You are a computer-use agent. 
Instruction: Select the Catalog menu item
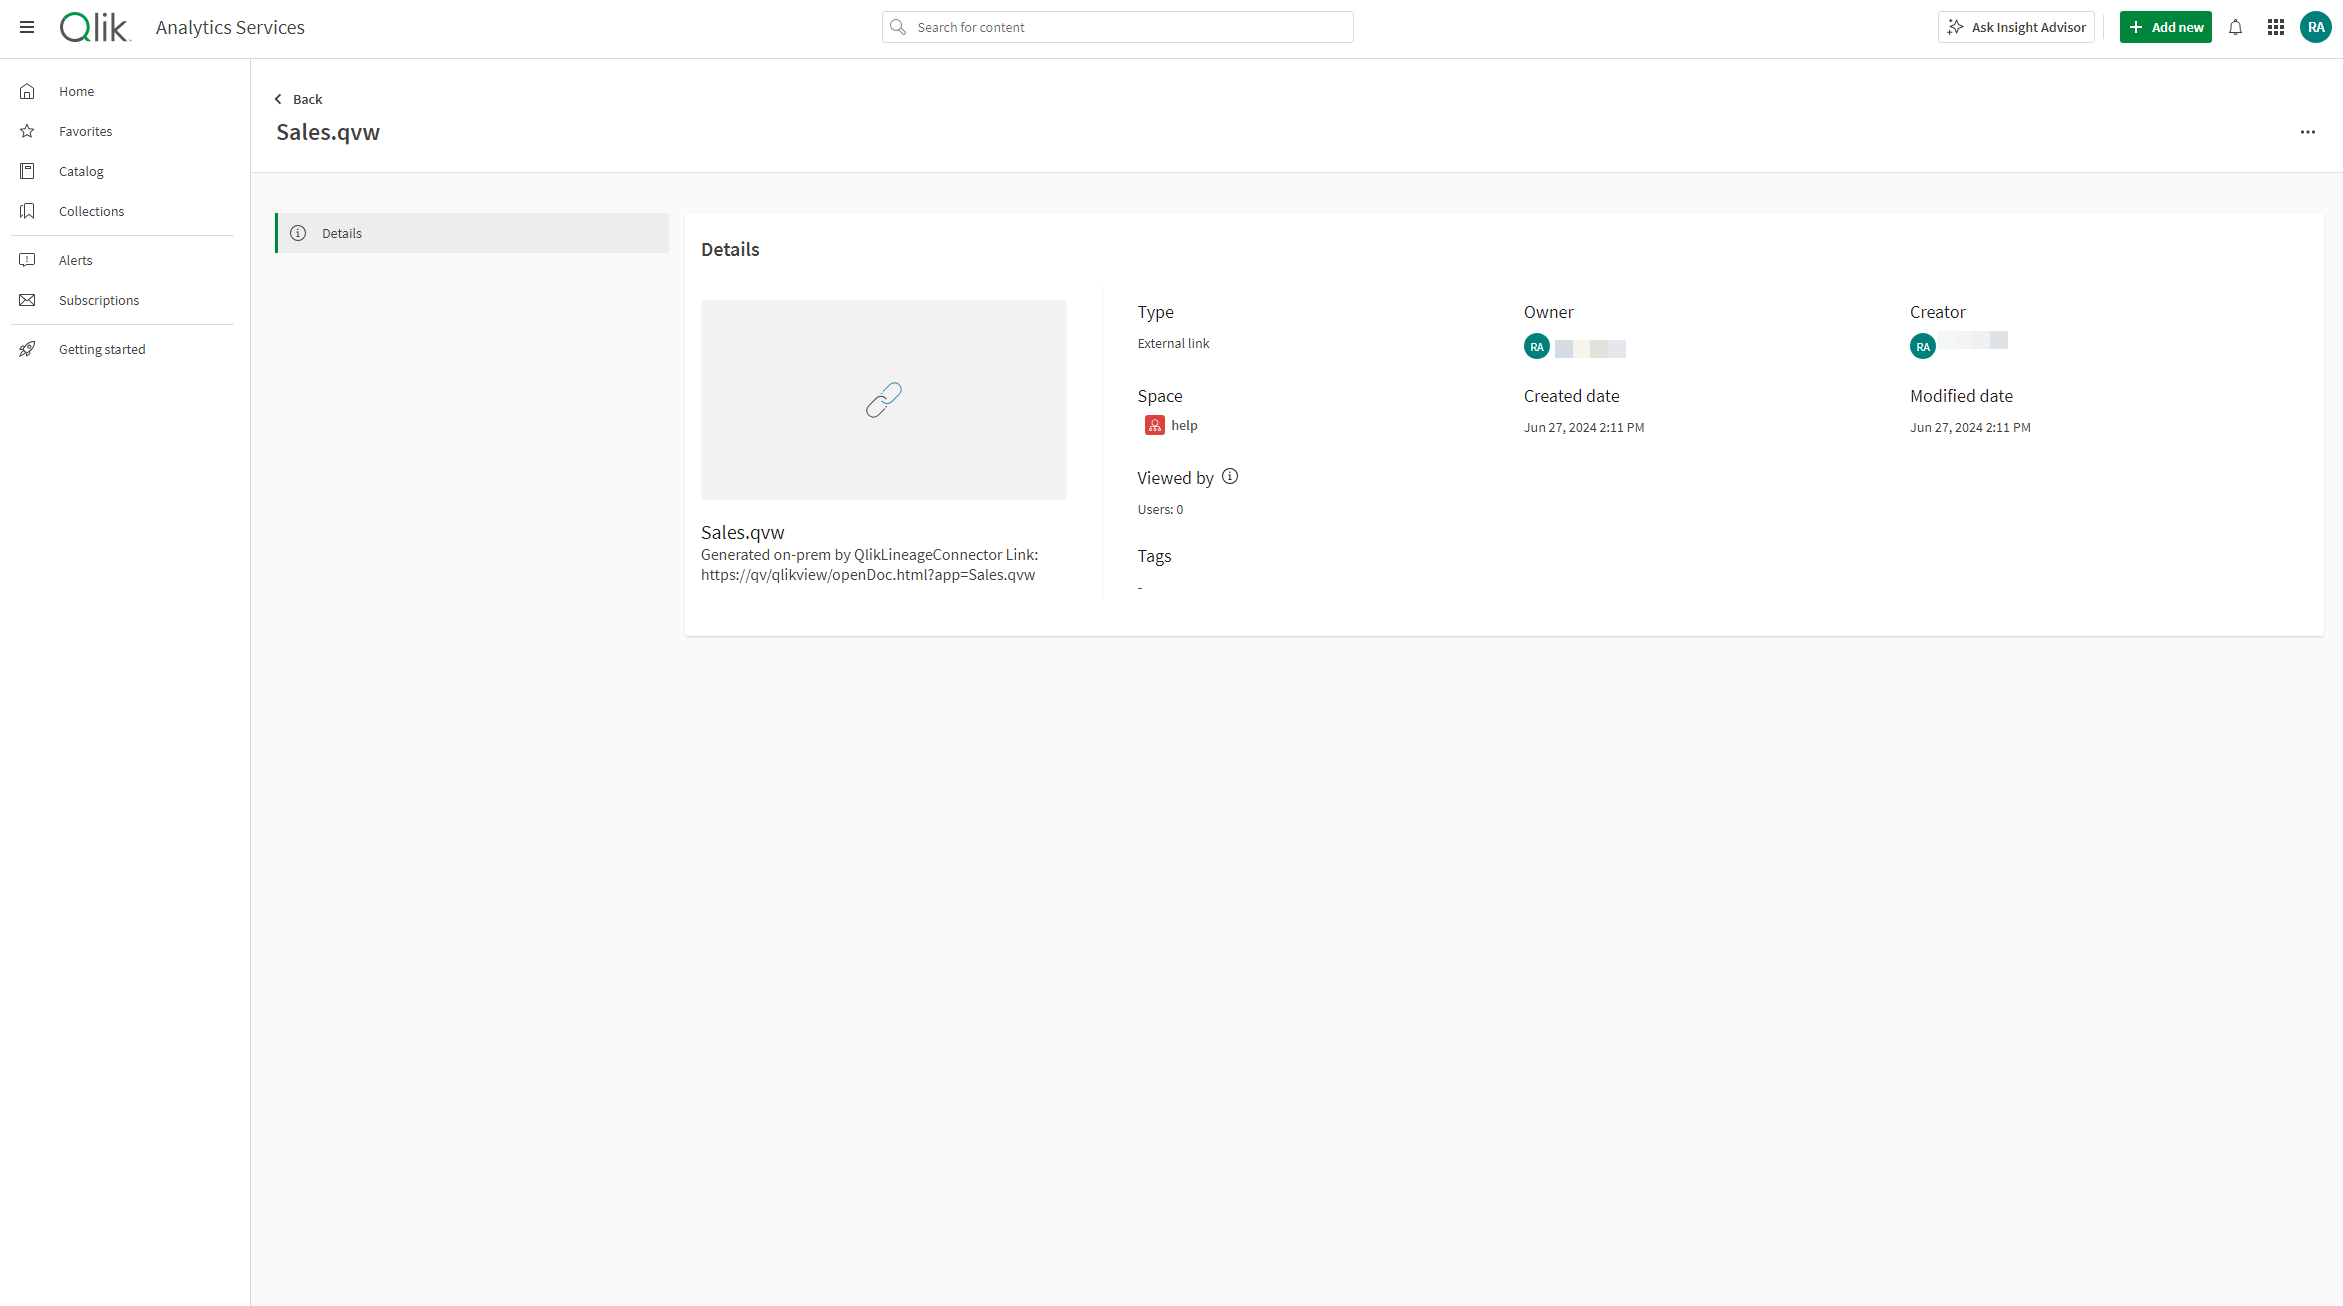pos(80,170)
